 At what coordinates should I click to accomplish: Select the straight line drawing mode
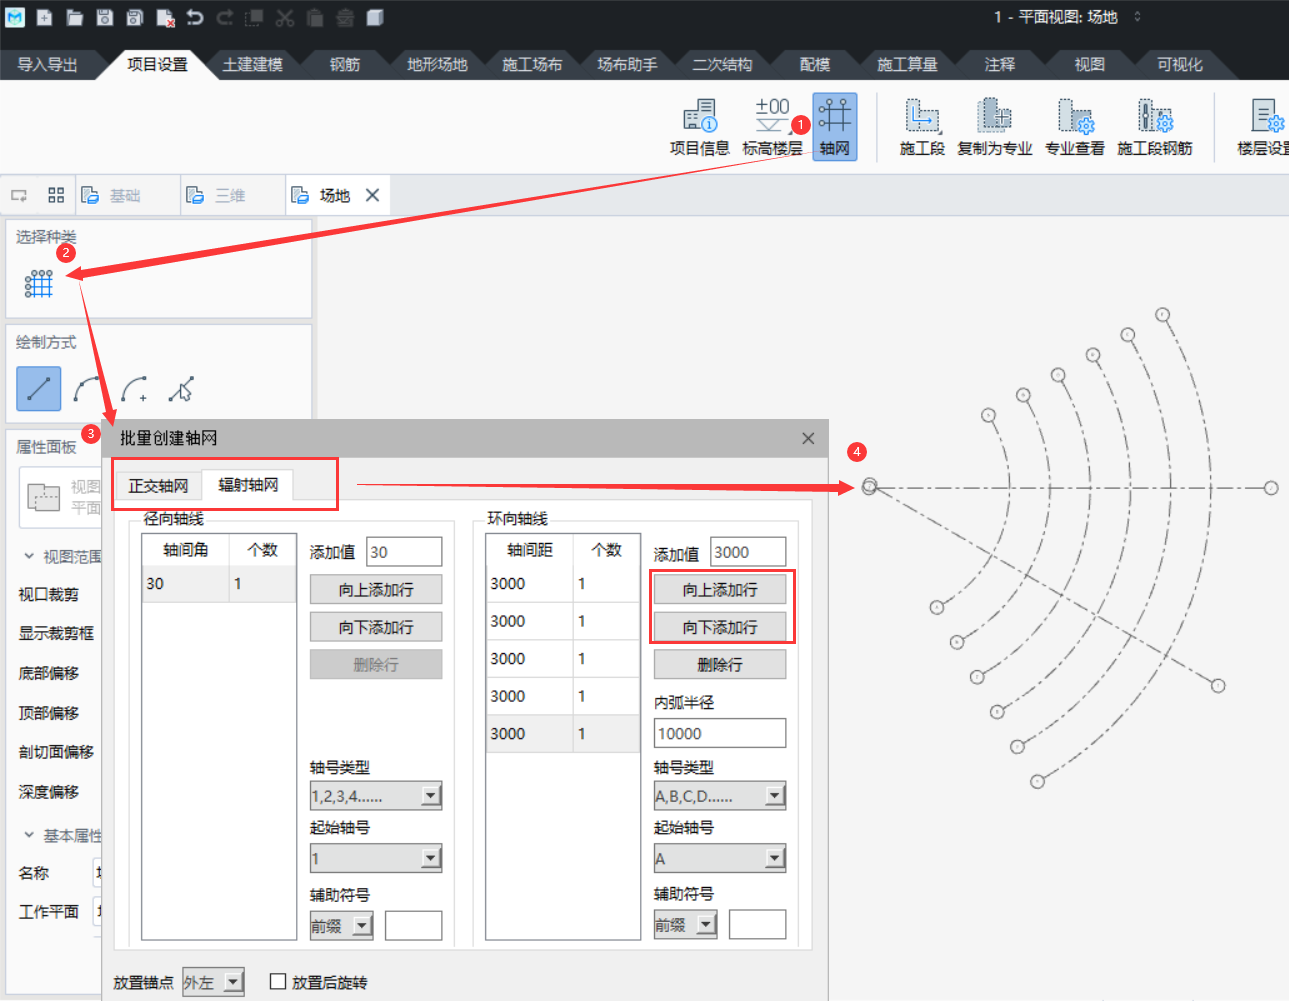coord(38,388)
